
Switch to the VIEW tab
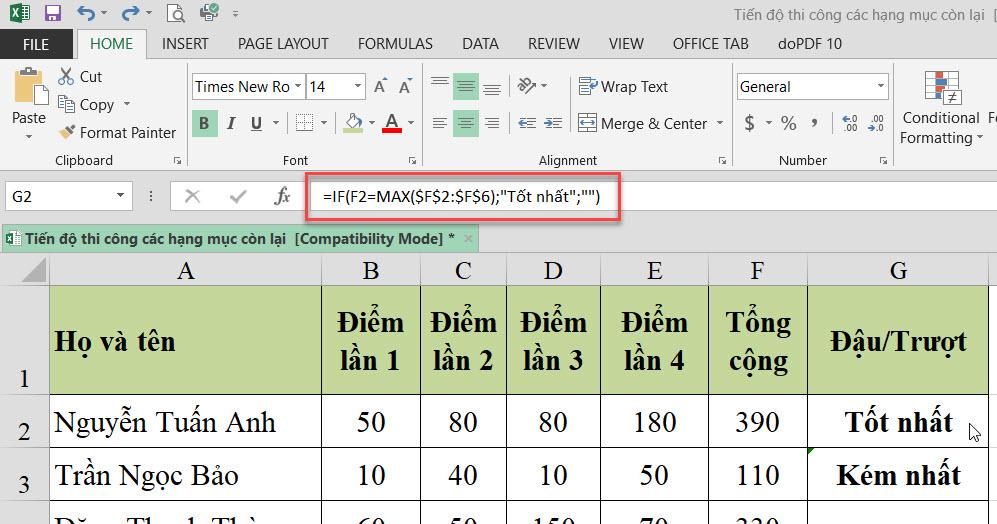[626, 44]
